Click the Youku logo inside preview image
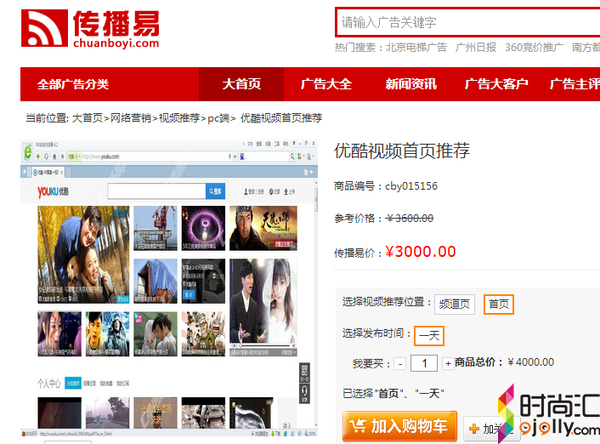 coord(53,191)
